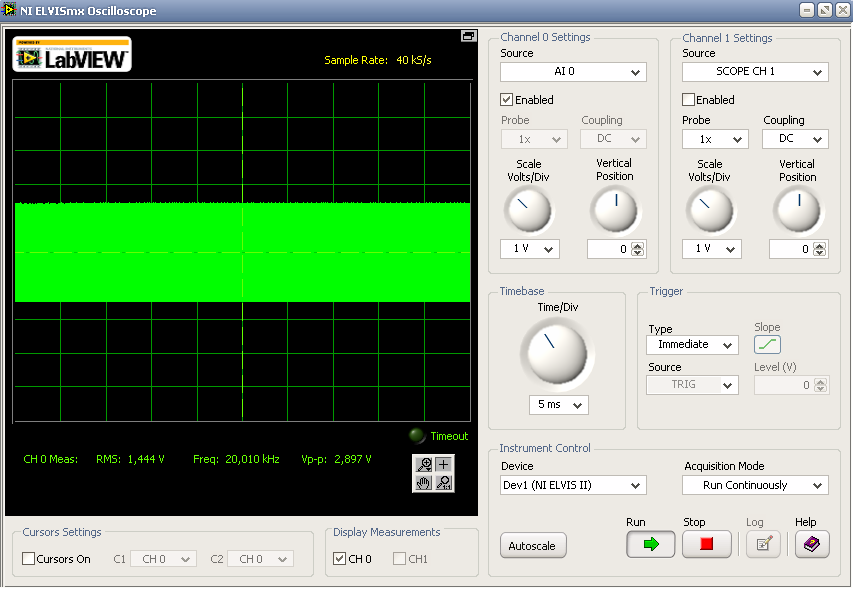Click Channel 0 Vertical Position knob
Screen dimensions: 853x589
[615, 209]
